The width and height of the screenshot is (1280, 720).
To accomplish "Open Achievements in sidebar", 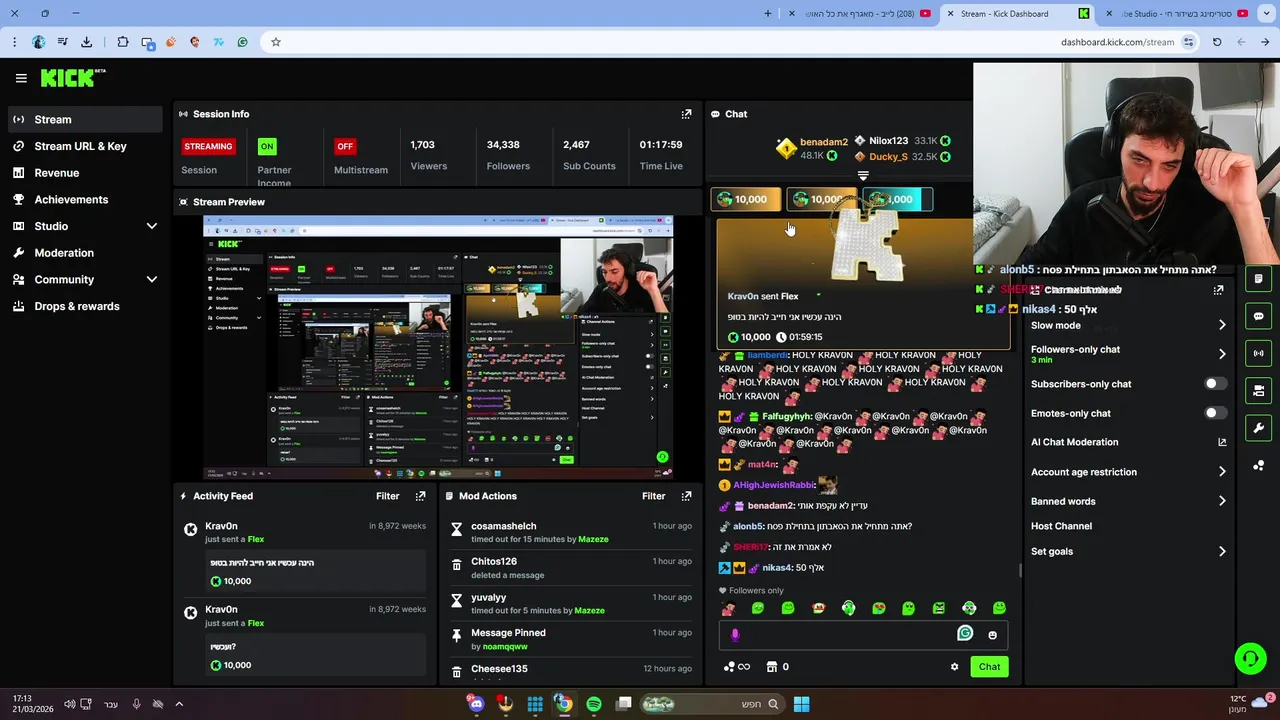I will click(x=85, y=199).
